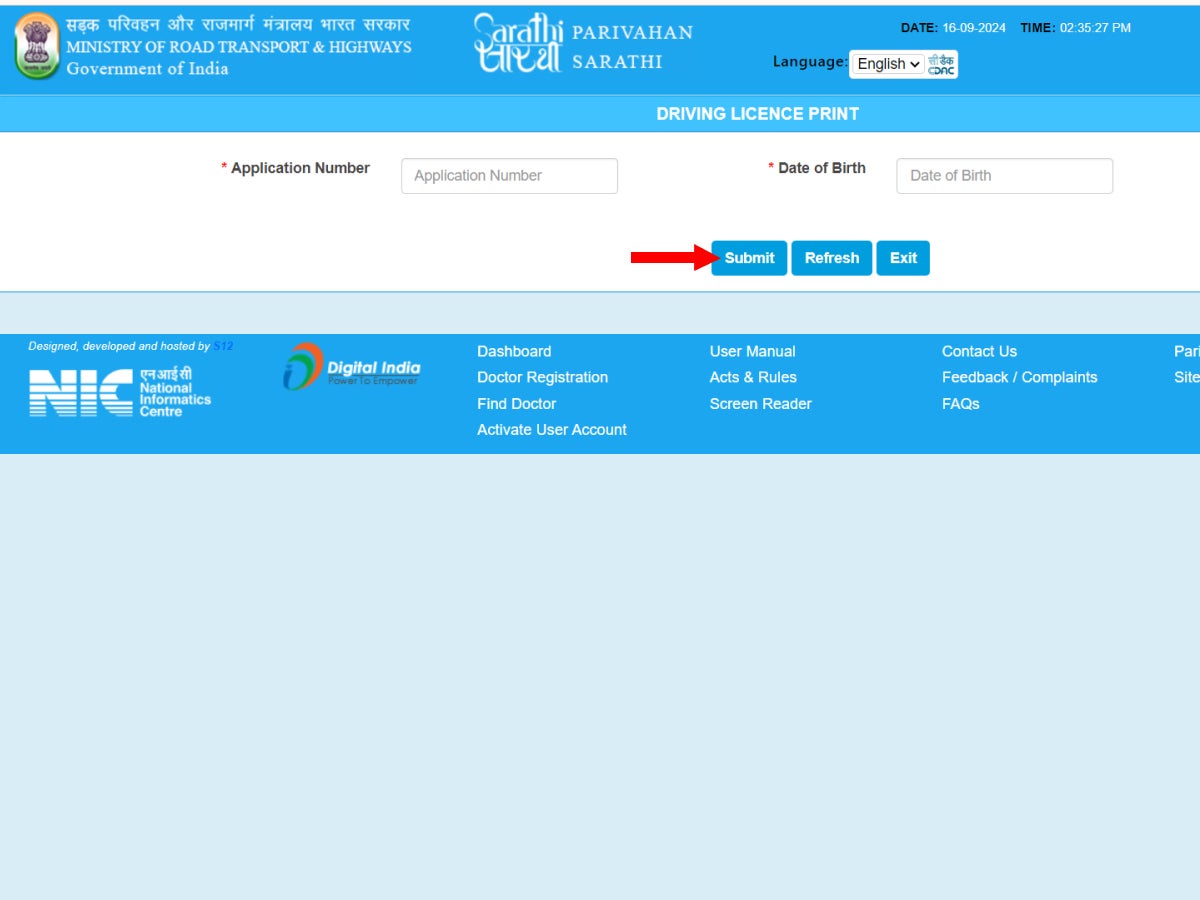The height and width of the screenshot is (900, 1200).
Task: Open the Activate User Account link
Action: pos(552,429)
